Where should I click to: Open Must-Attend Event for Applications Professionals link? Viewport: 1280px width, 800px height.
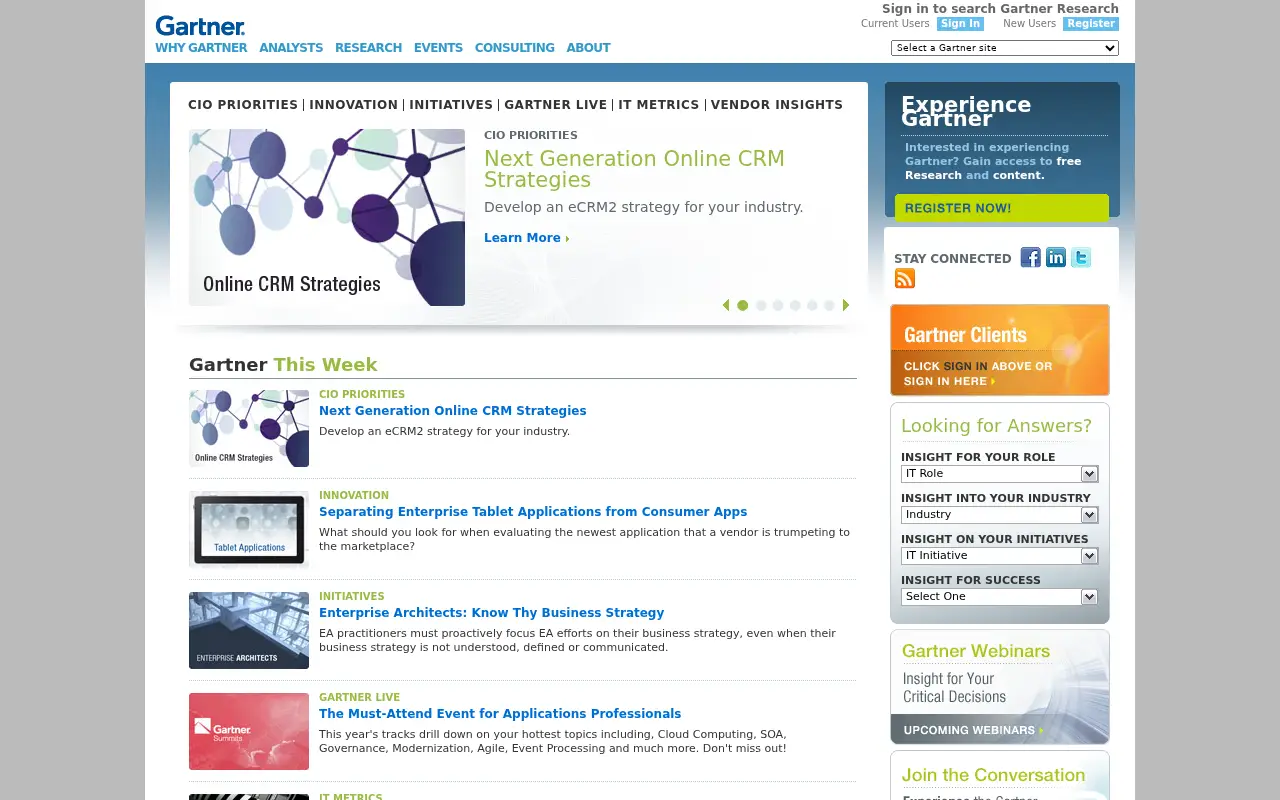point(500,714)
